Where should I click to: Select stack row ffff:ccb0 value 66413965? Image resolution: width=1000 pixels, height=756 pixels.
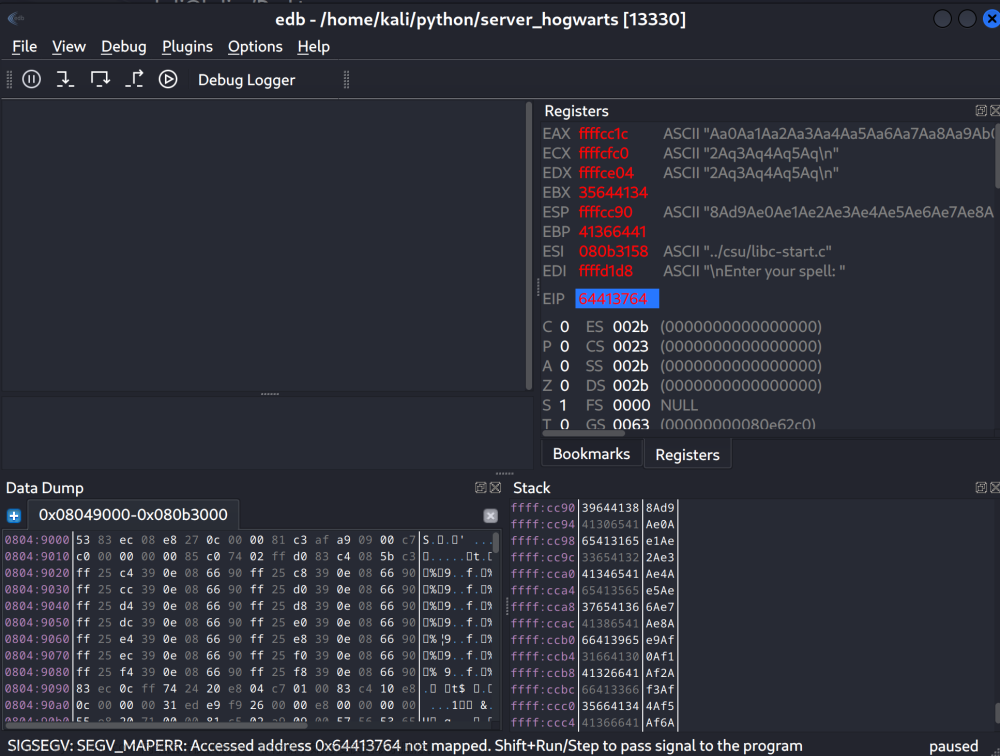click(610, 640)
